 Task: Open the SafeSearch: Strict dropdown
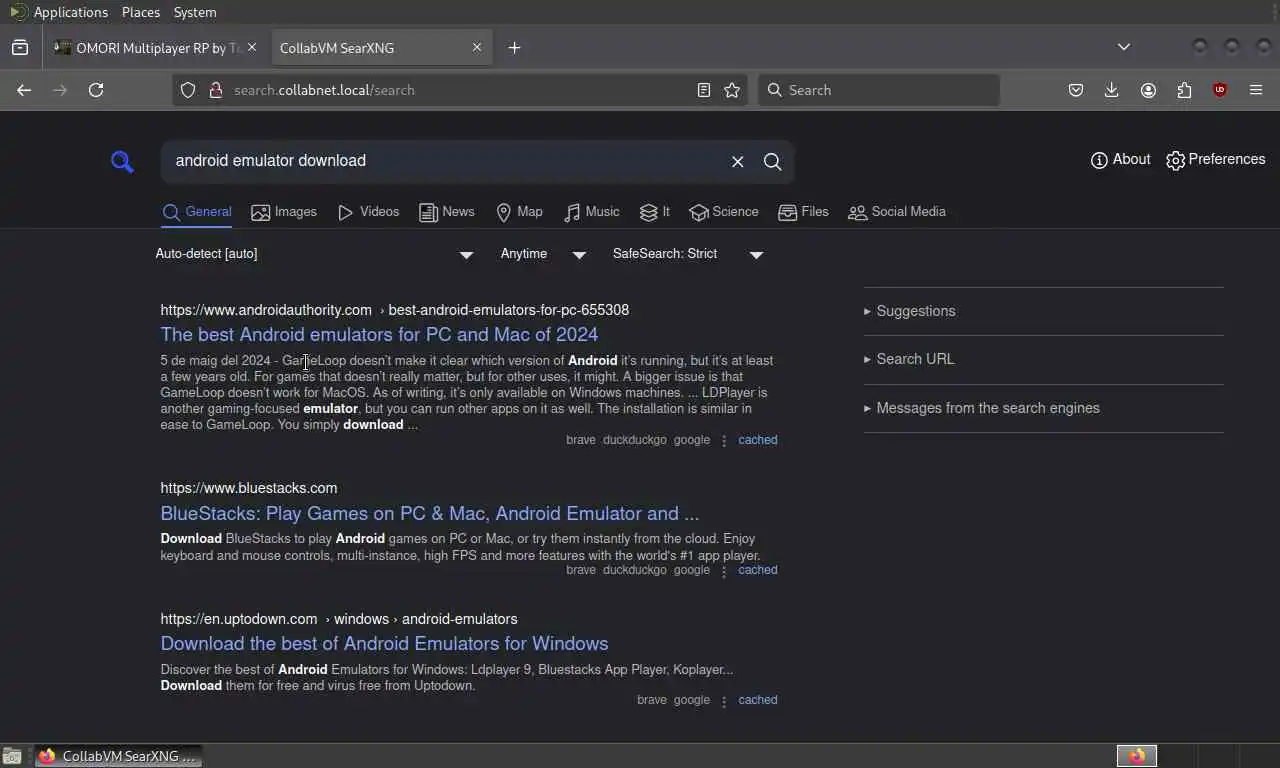688,254
